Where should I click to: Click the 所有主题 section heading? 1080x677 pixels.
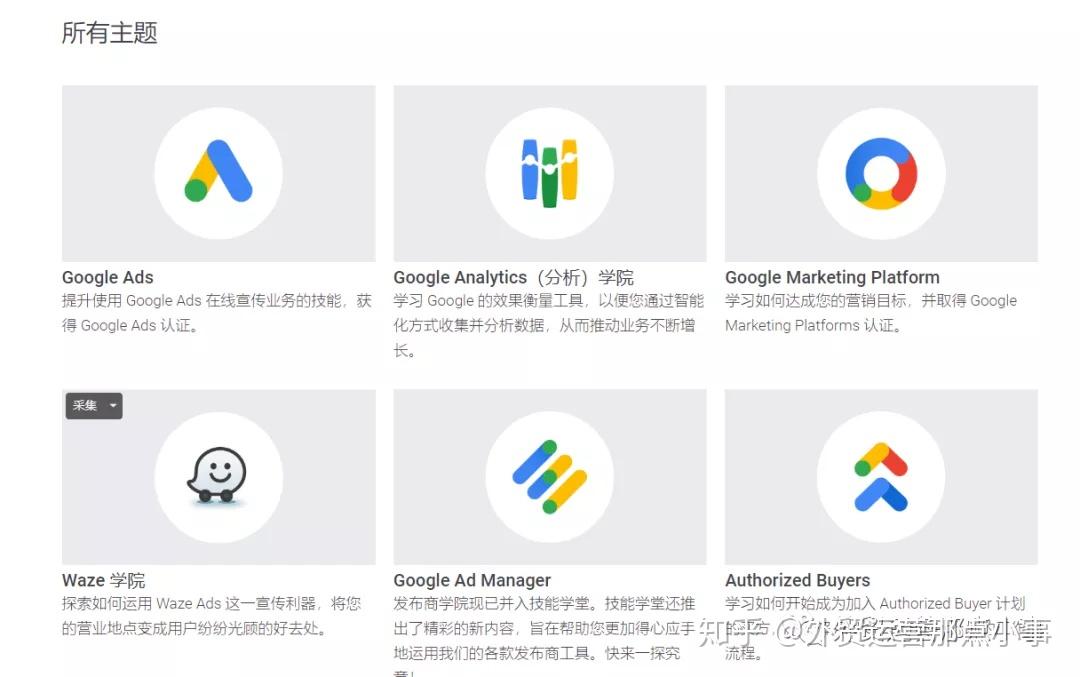pyautogui.click(x=110, y=32)
